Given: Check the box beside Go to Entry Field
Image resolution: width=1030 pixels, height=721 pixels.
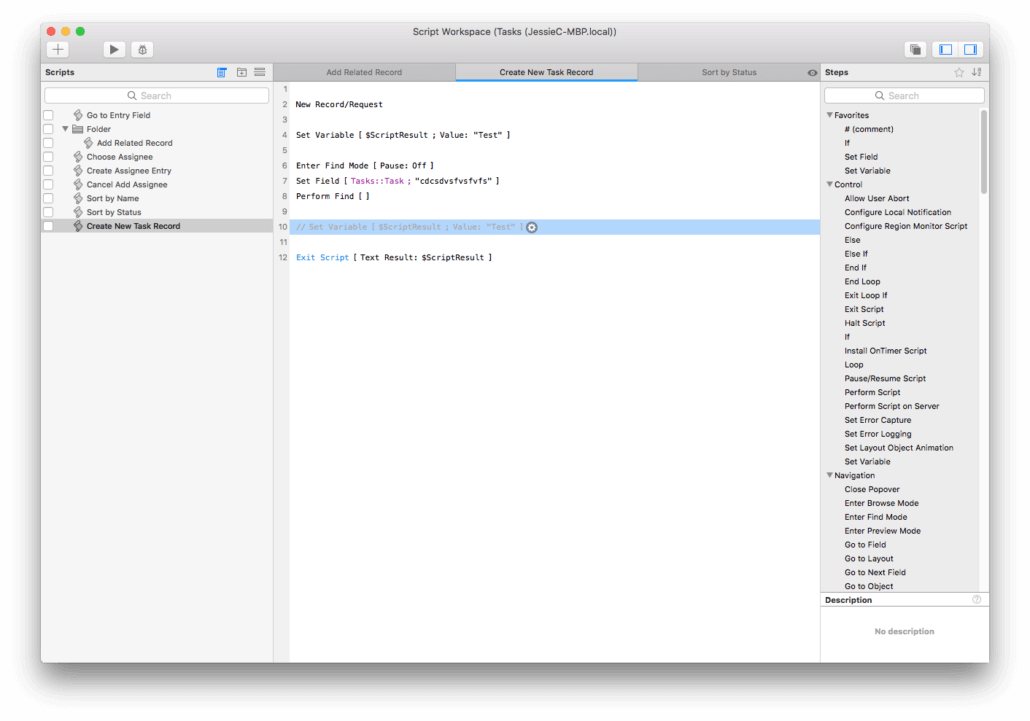Looking at the screenshot, I should [49, 116].
